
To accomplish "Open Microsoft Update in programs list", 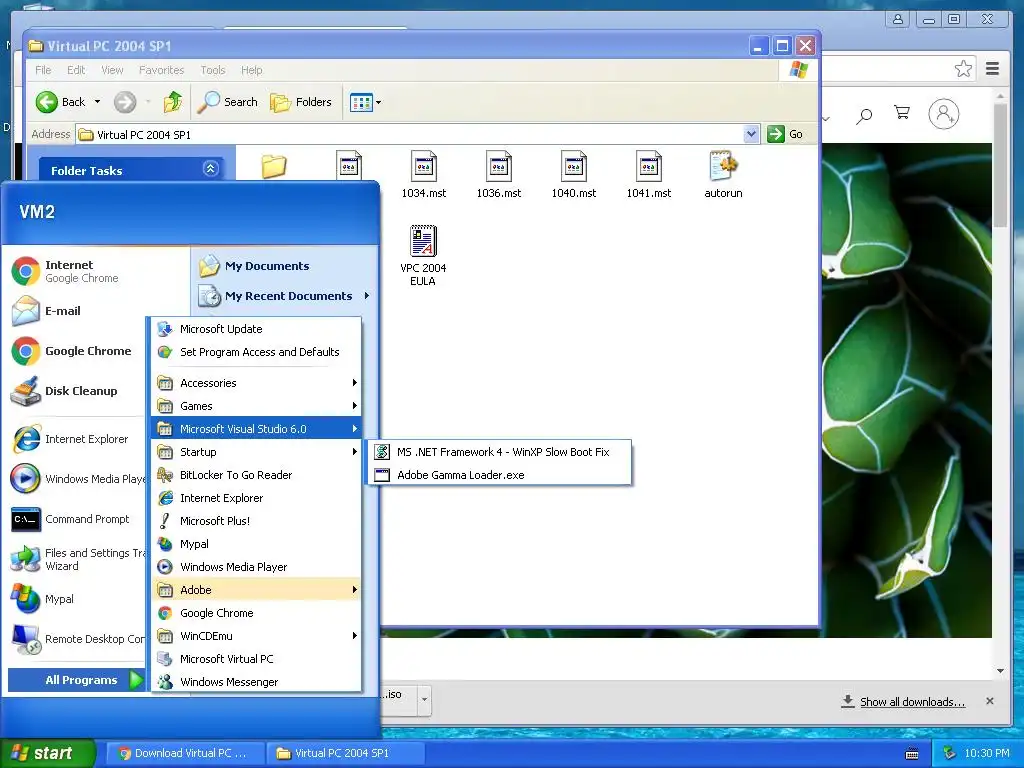I will click(x=256, y=329).
